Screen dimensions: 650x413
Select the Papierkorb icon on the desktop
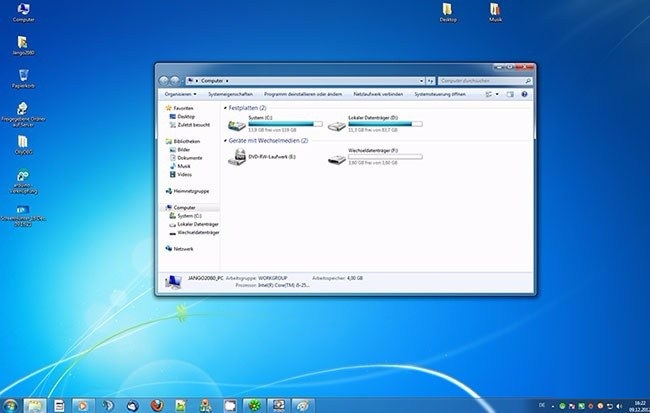[23, 79]
